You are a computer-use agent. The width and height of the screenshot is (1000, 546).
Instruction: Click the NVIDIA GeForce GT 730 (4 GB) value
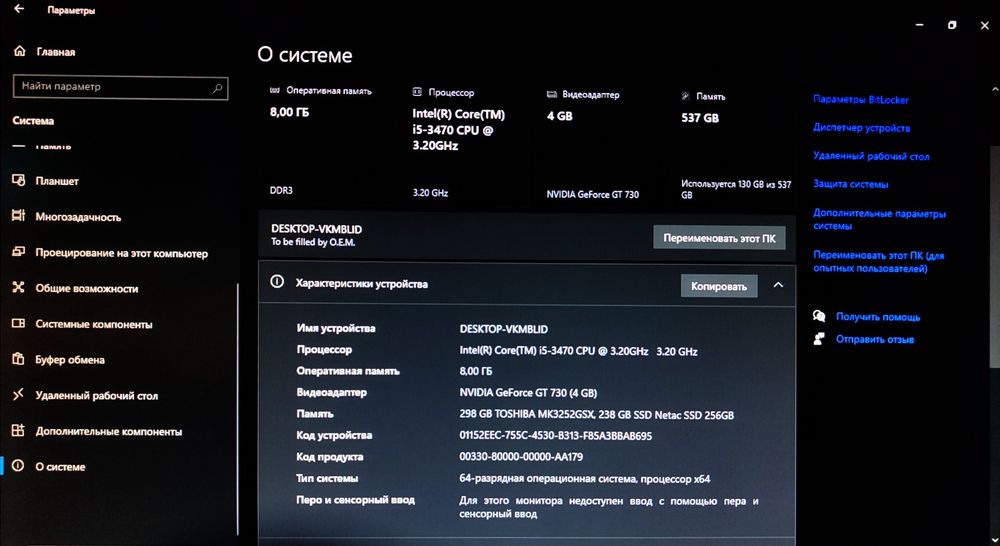point(528,393)
